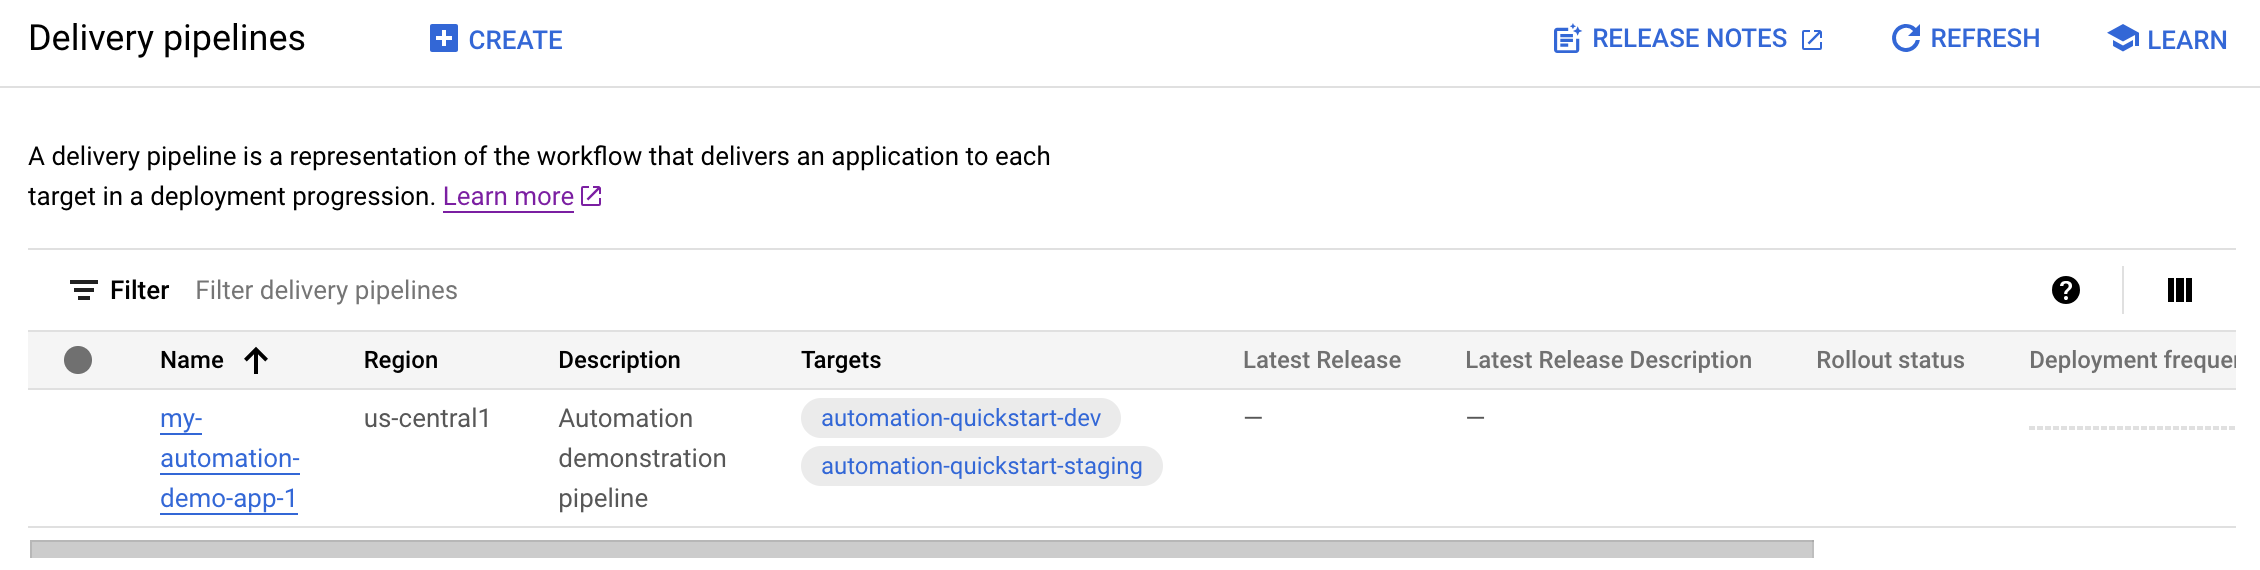This screenshot has height=570, width=2260.
Task: Click the Description column header
Action: 619,360
